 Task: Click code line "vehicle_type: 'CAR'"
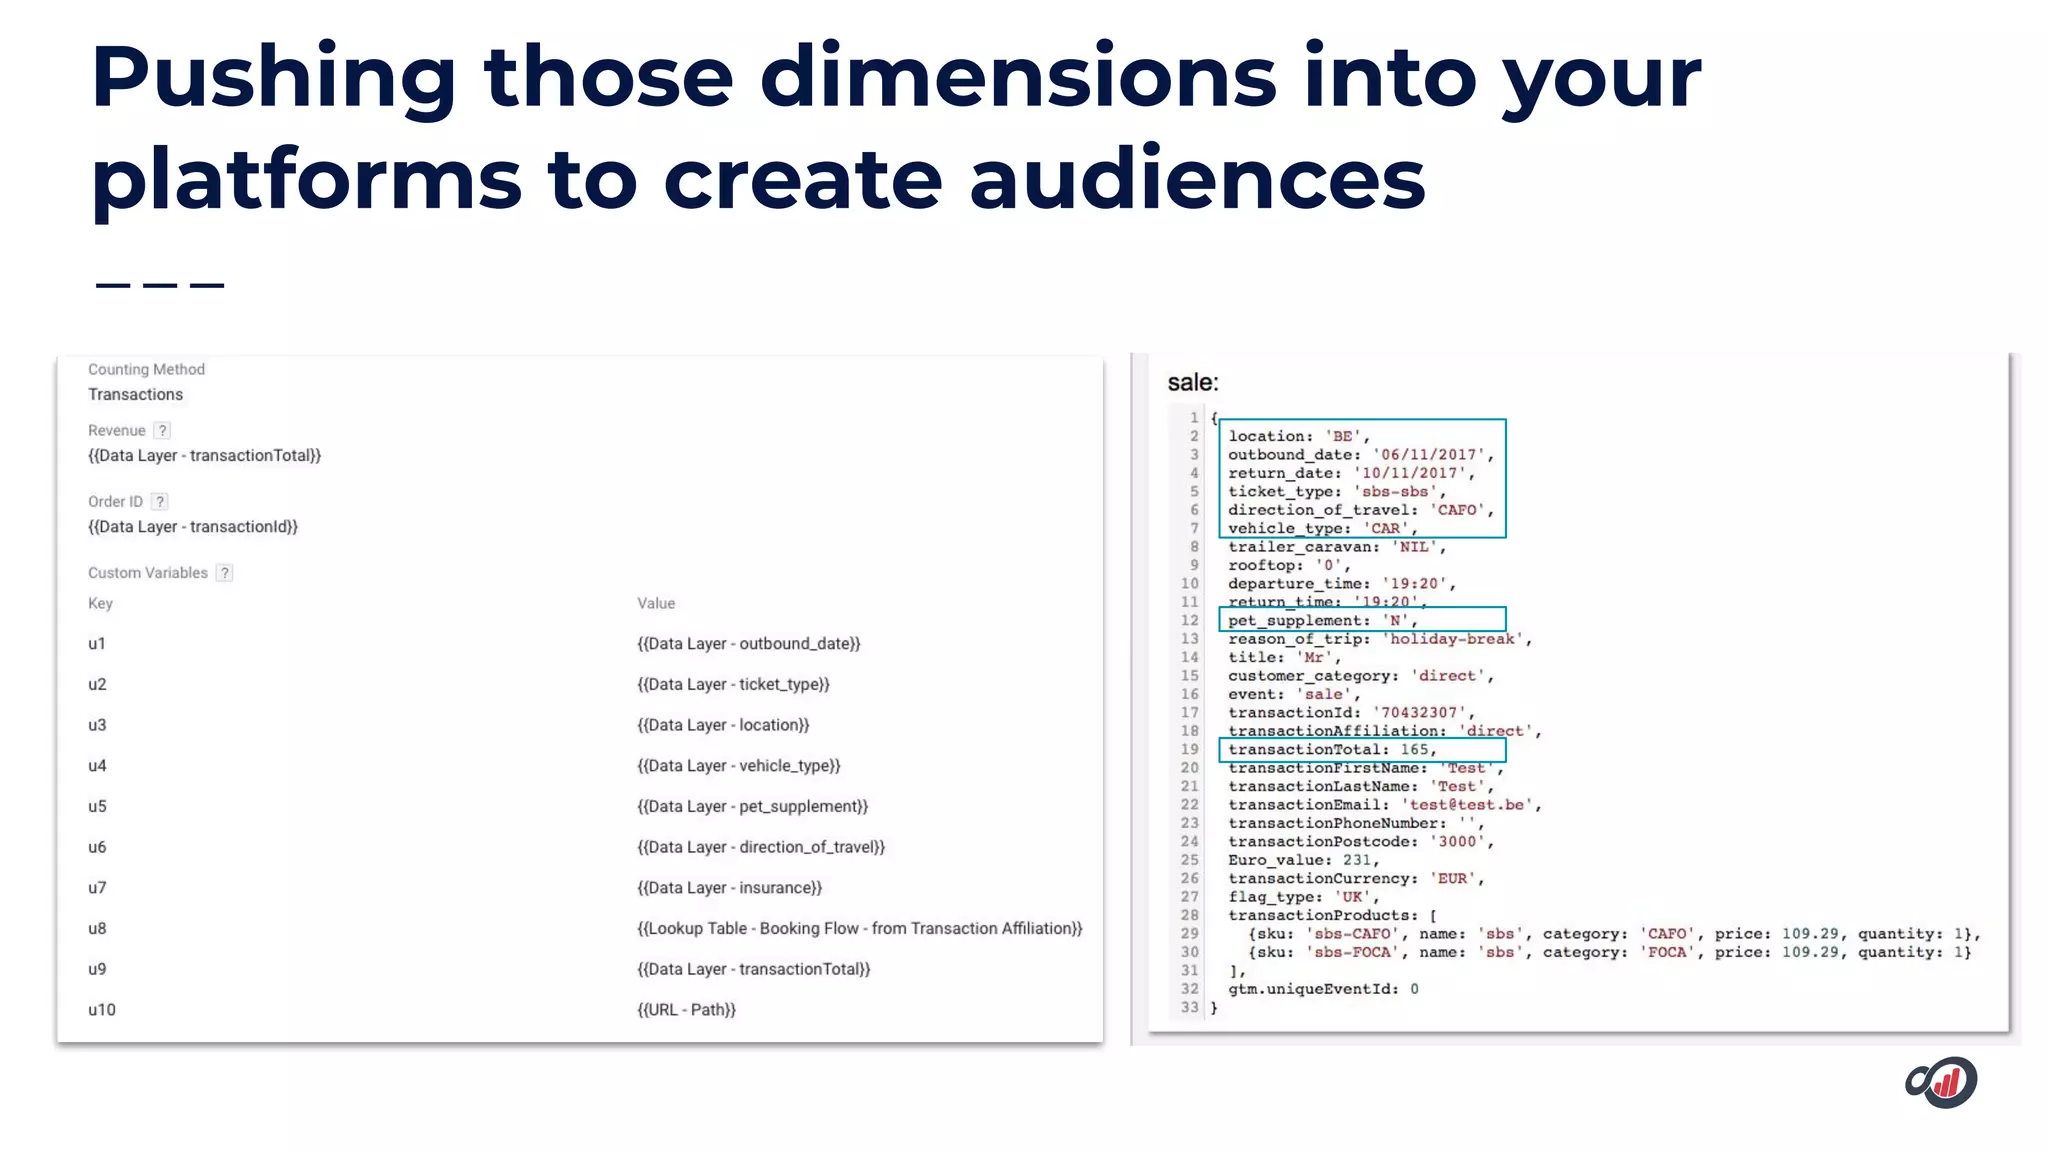(1323, 529)
